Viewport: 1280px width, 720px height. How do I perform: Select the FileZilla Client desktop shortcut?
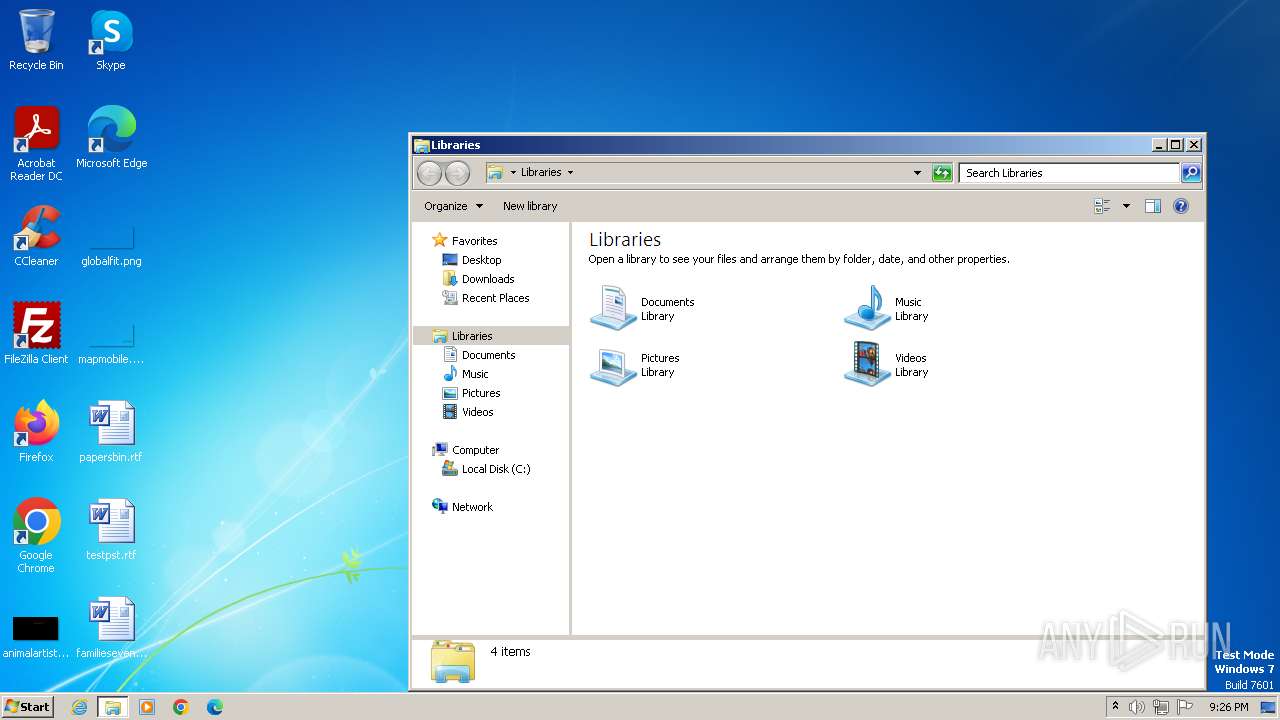click(36, 333)
